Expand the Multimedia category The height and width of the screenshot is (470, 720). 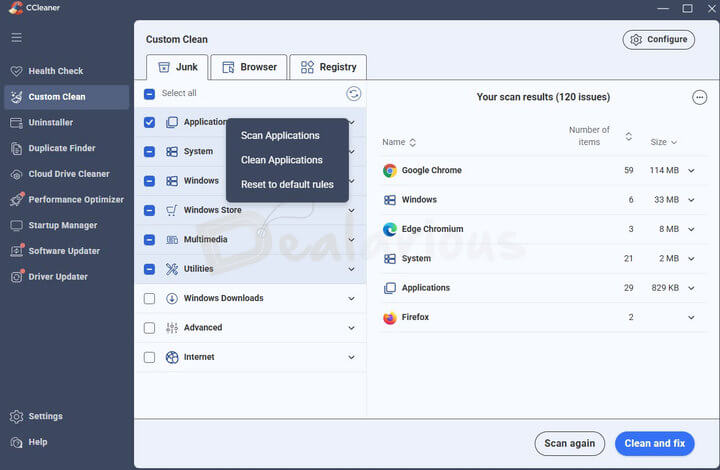[351, 240]
